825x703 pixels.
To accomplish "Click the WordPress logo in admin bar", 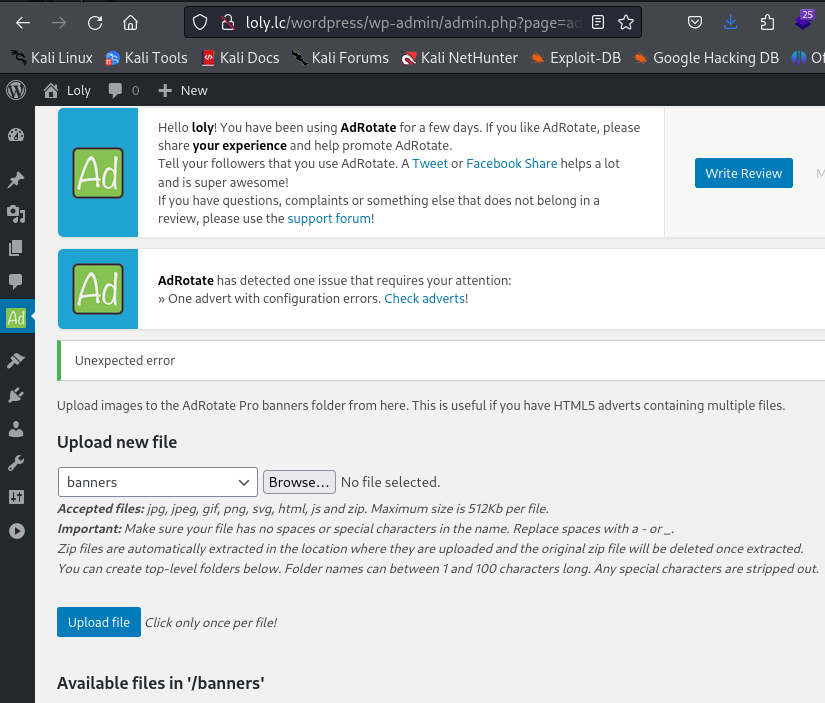I will click(x=16, y=90).
